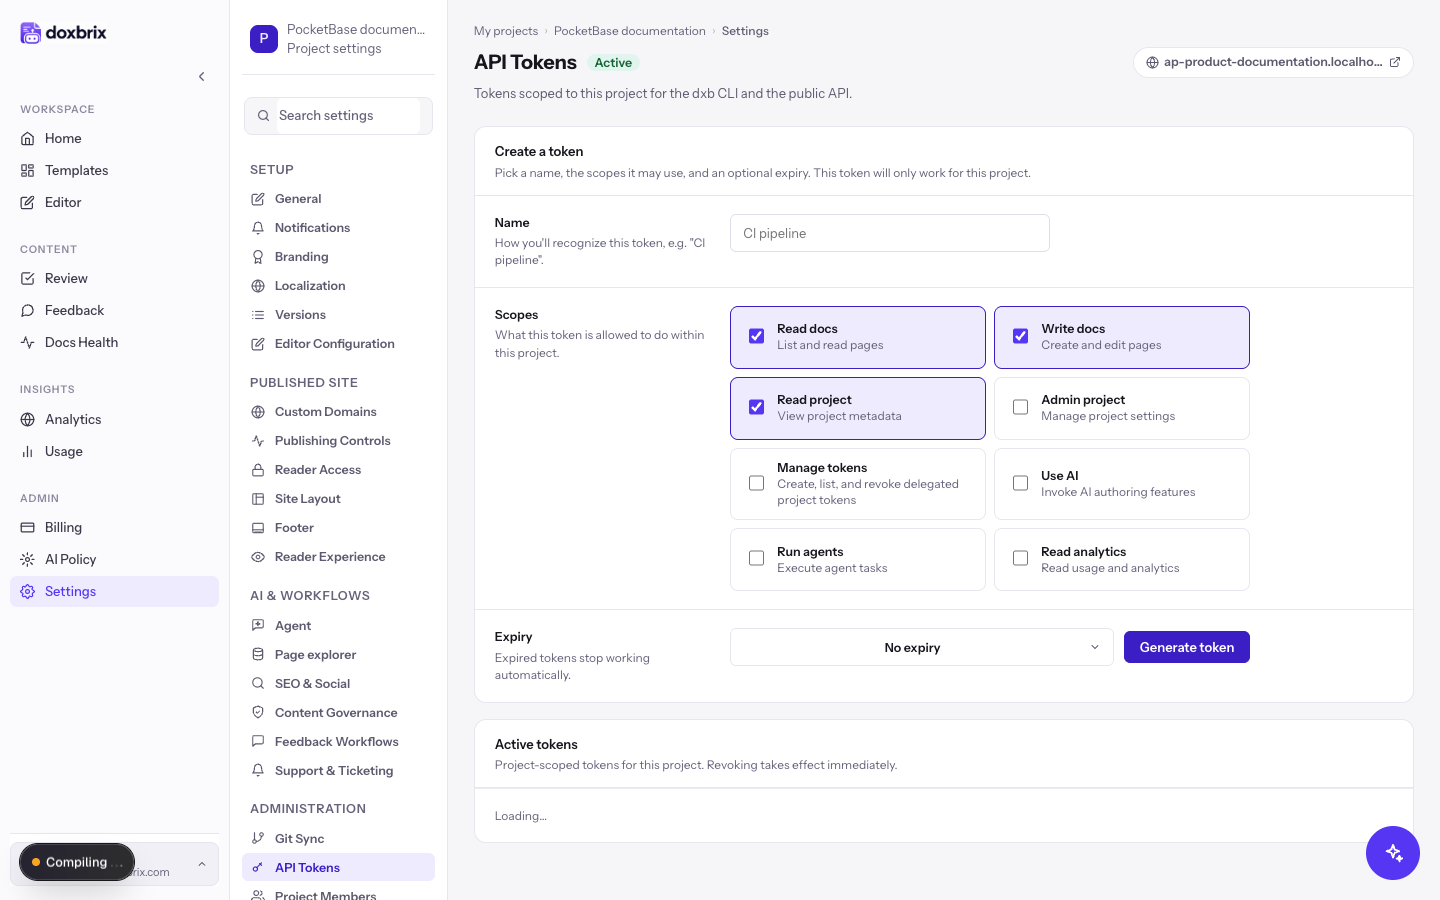The image size is (1440, 900).
Task: Open the General settings page
Action: [x=338, y=199]
